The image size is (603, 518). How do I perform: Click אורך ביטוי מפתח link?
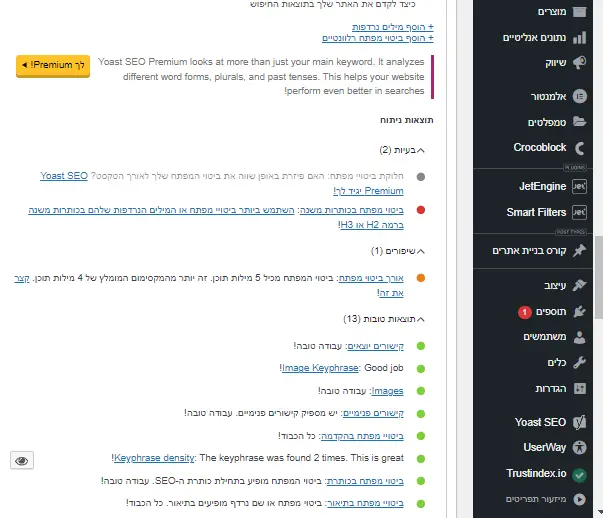371,278
